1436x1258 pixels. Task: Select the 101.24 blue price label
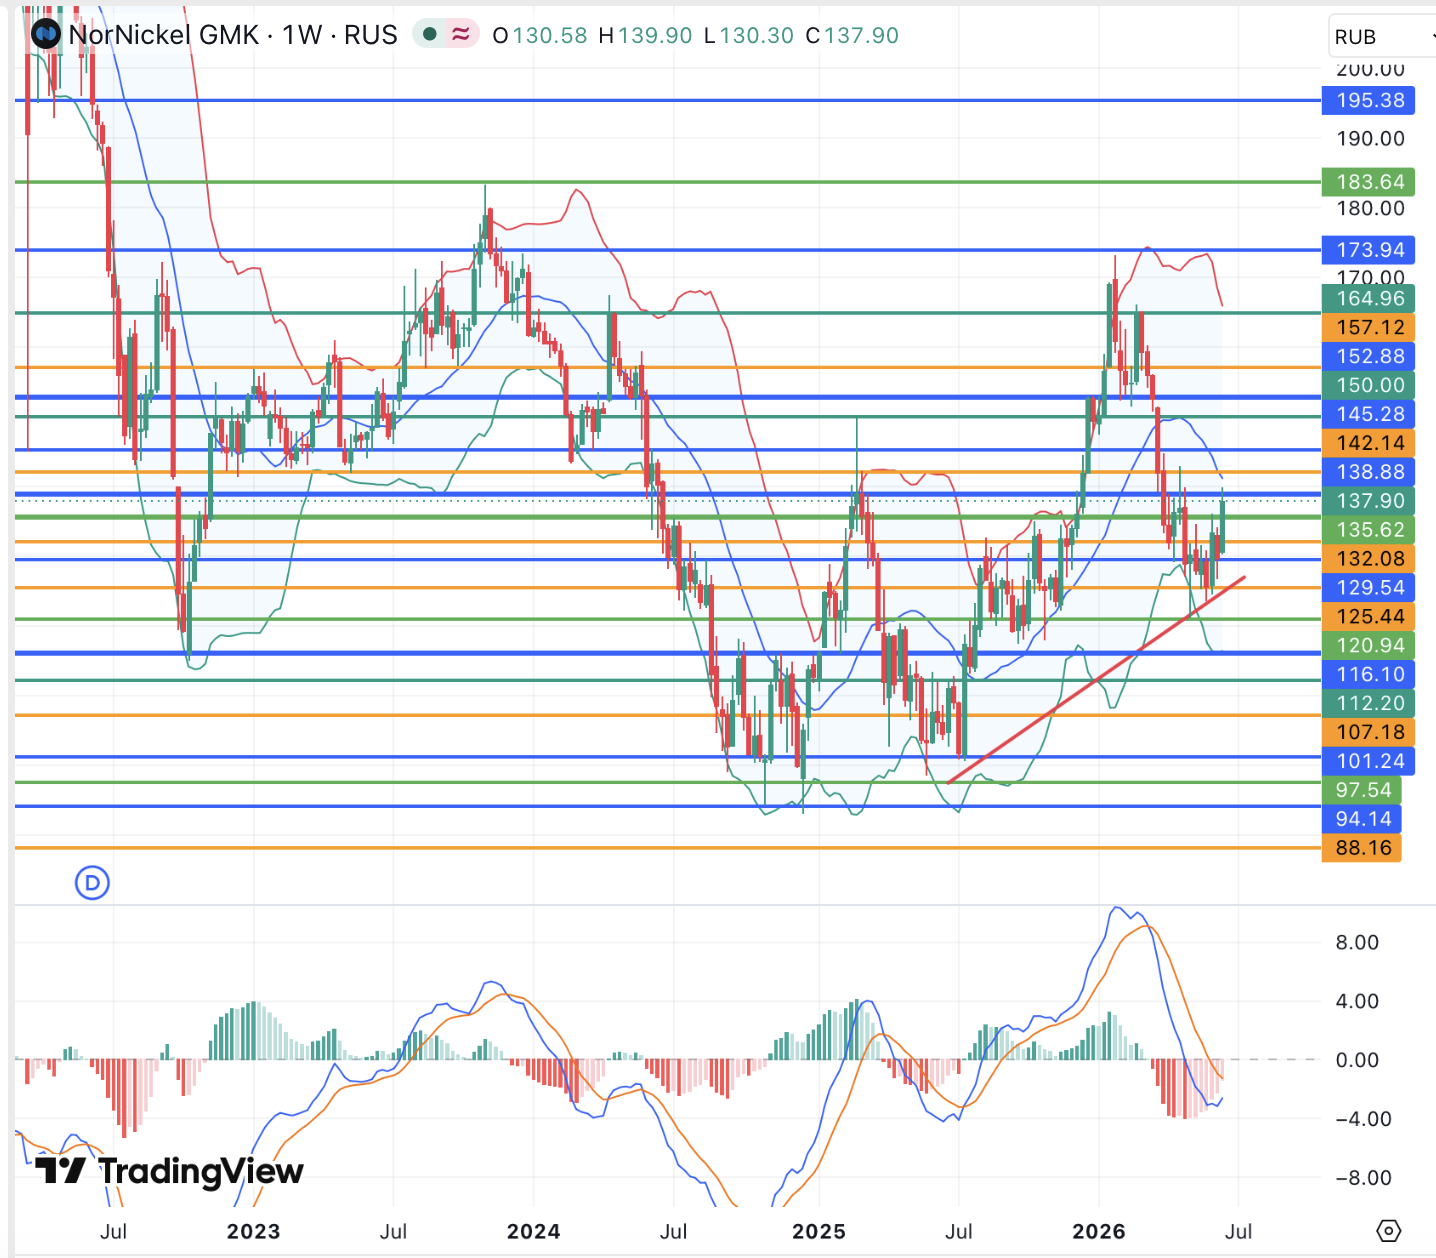point(1368,761)
